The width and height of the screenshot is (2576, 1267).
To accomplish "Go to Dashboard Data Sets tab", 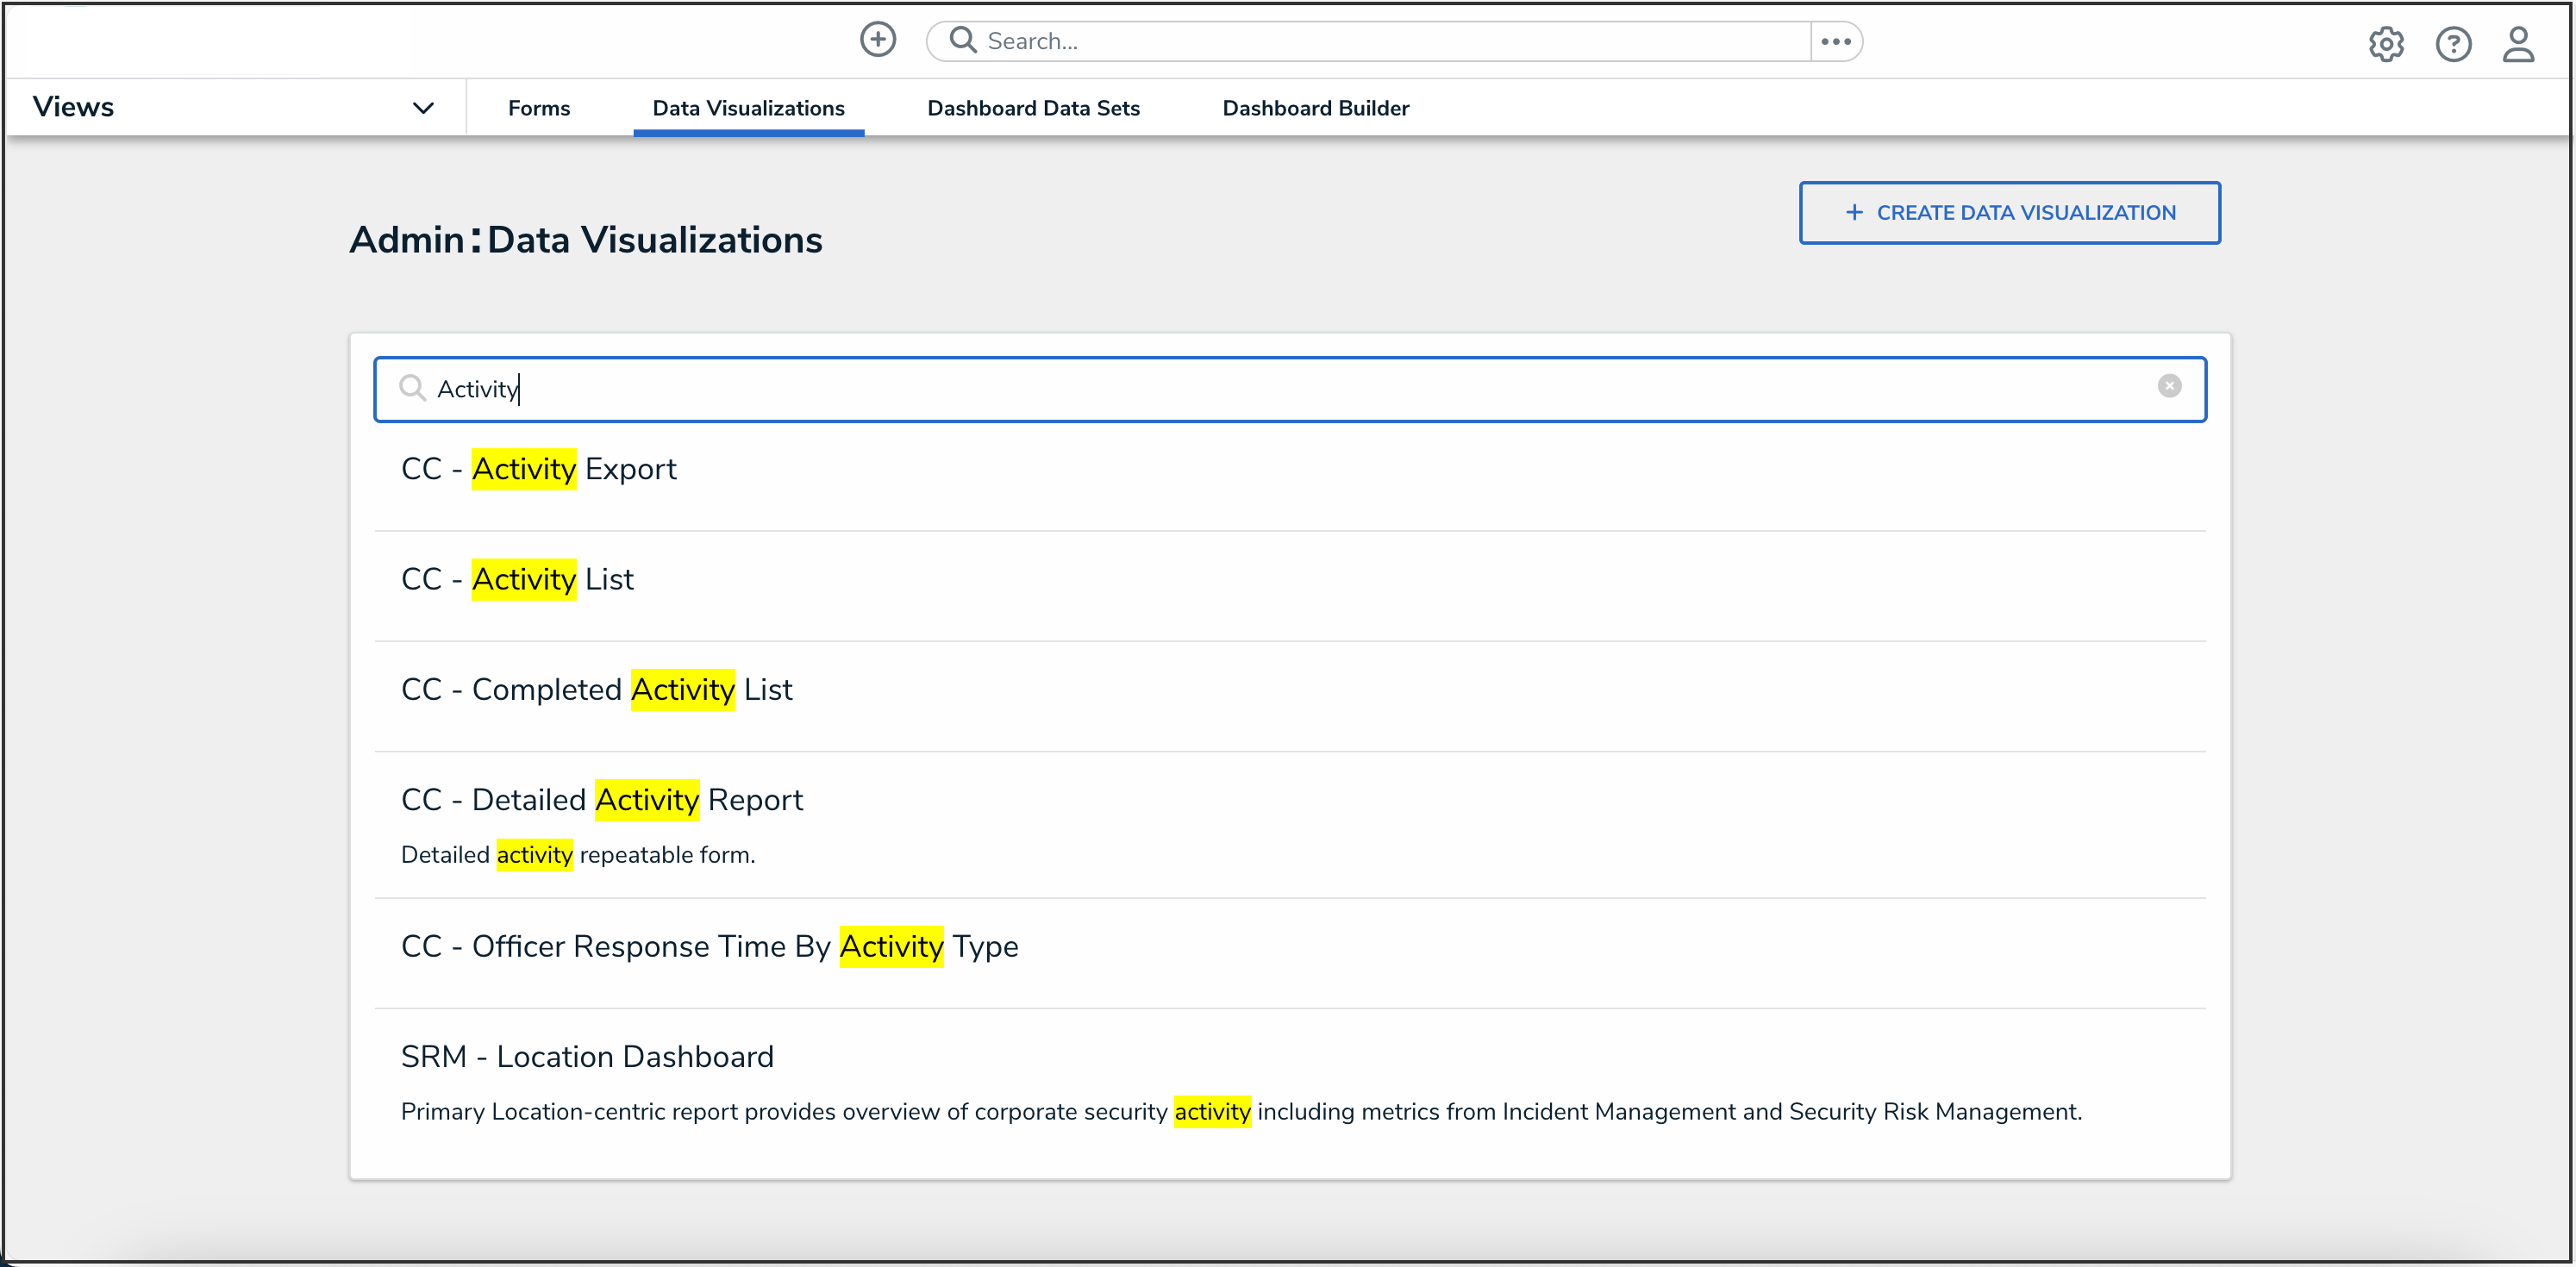I will [x=1033, y=108].
